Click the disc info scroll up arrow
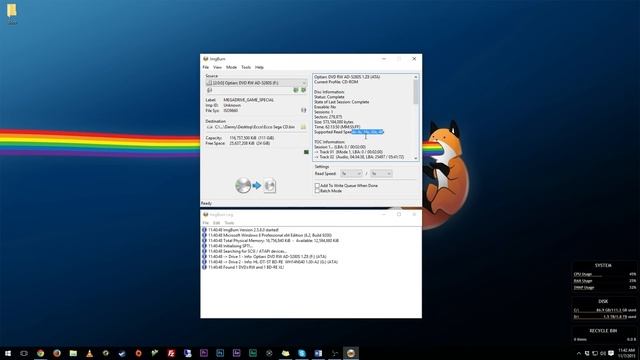 416,77
